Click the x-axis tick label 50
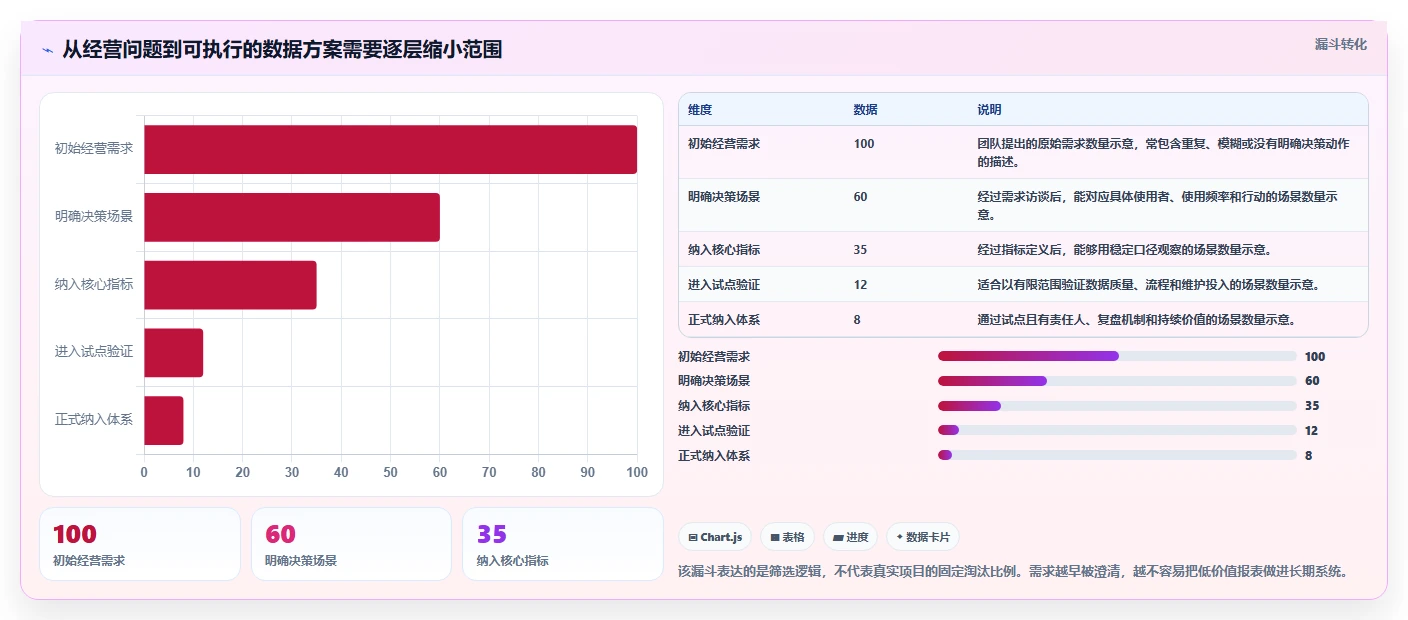Screen dimensions: 1408x620 [390, 472]
